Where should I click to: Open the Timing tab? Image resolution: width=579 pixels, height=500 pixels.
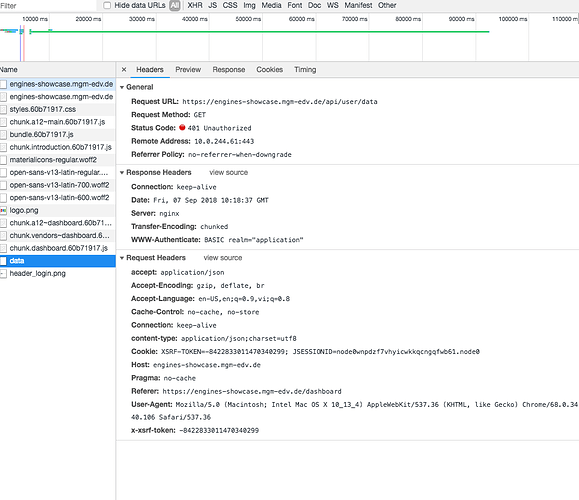305,69
